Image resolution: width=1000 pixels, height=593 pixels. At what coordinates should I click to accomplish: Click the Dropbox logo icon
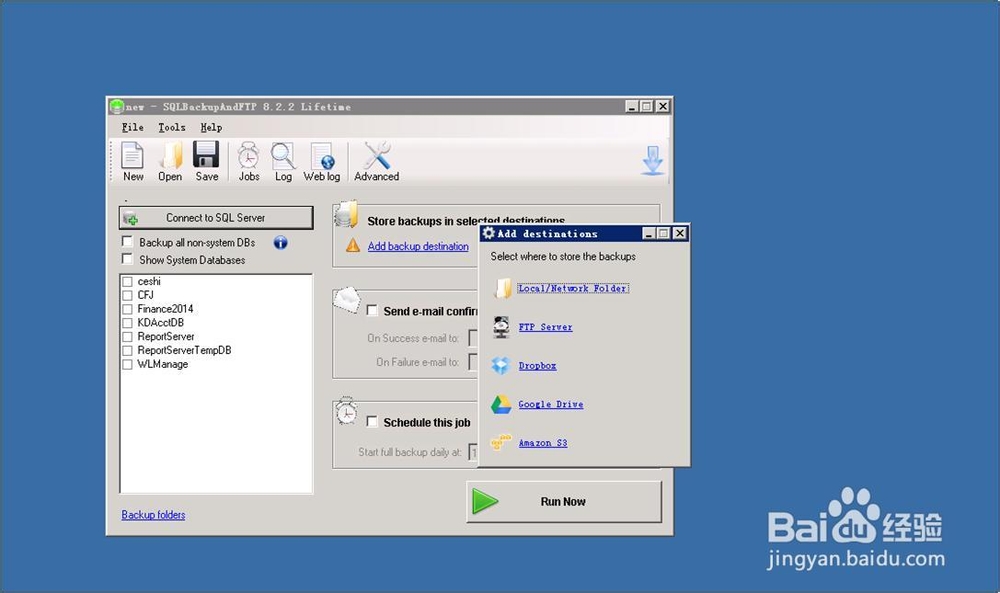pos(501,365)
